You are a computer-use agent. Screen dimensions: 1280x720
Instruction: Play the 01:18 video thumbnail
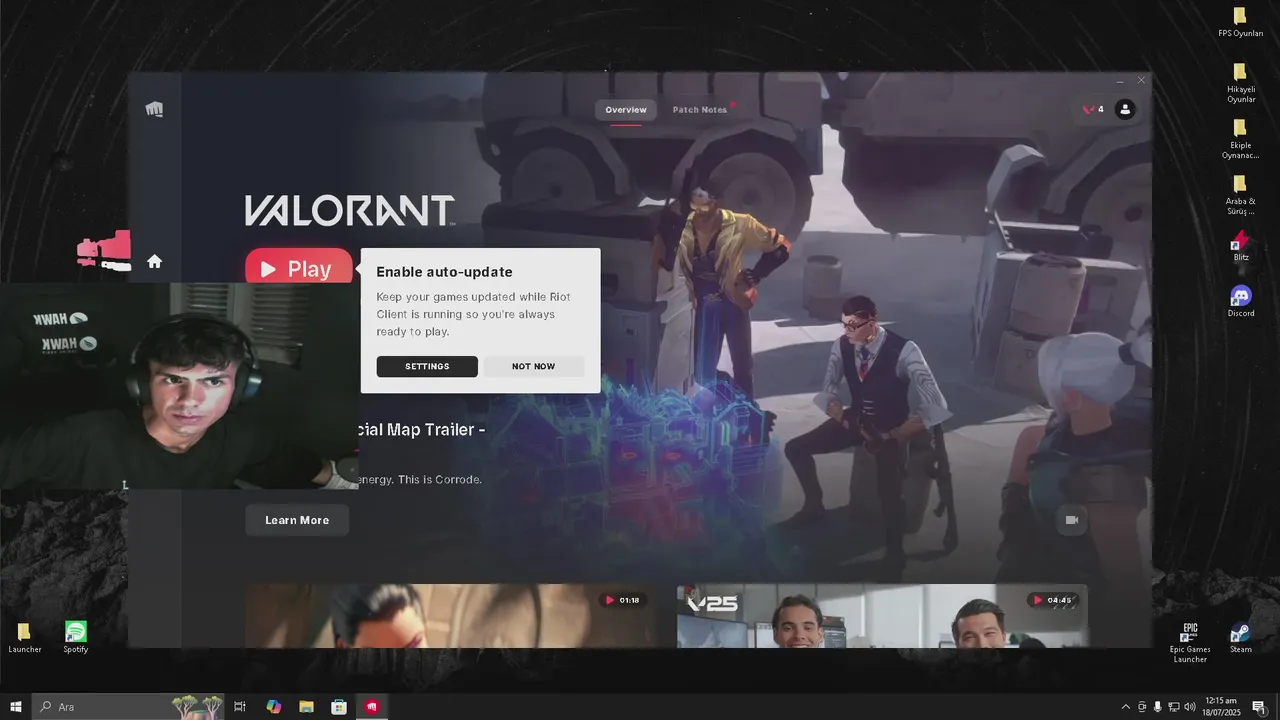pos(450,616)
